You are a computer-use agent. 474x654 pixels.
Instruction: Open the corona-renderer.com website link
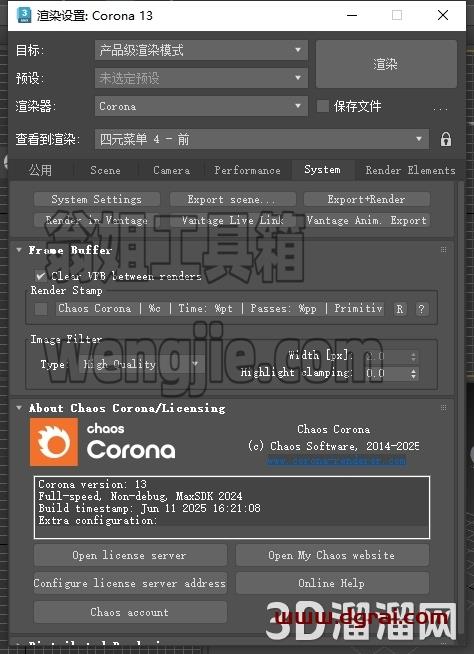[336, 460]
